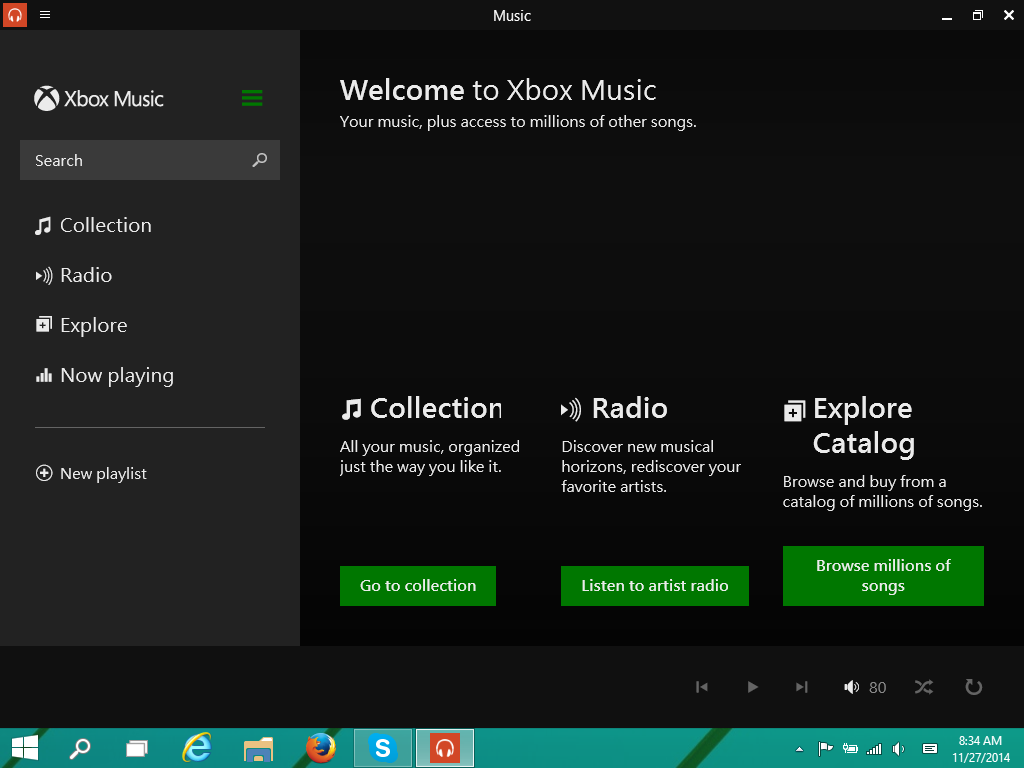Viewport: 1024px width, 768px height.
Task: Click the volume speaker icon in player bar
Action: point(852,687)
